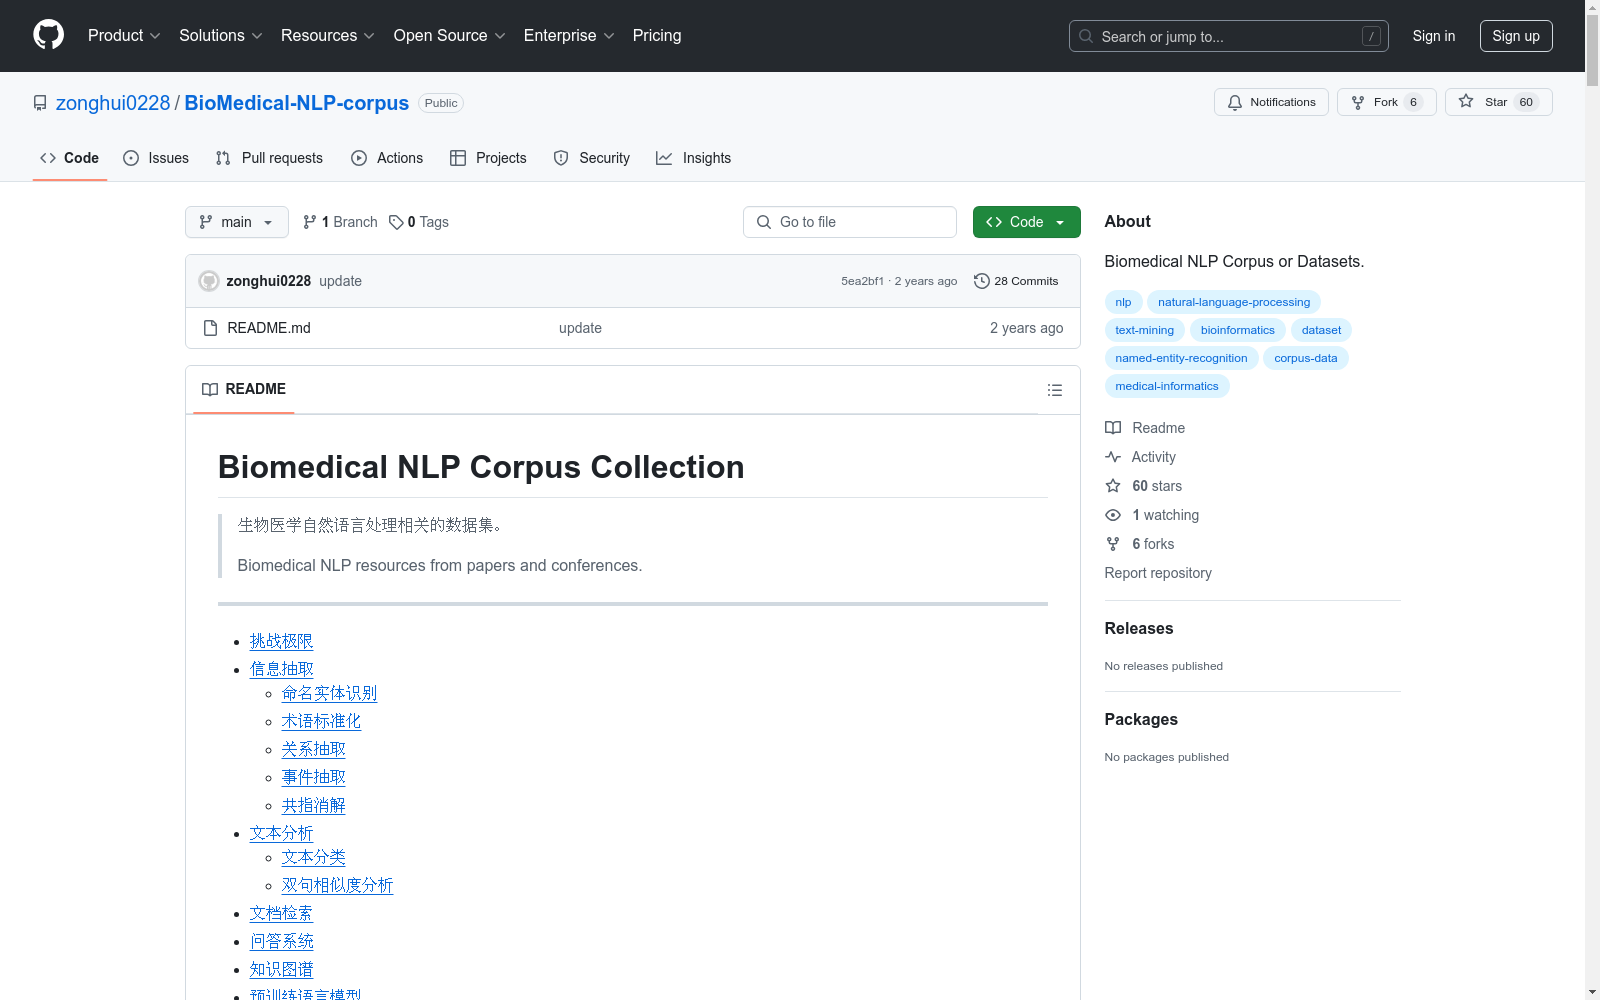The width and height of the screenshot is (1600, 1000).
Task: View the Insights tab
Action: pos(693,158)
